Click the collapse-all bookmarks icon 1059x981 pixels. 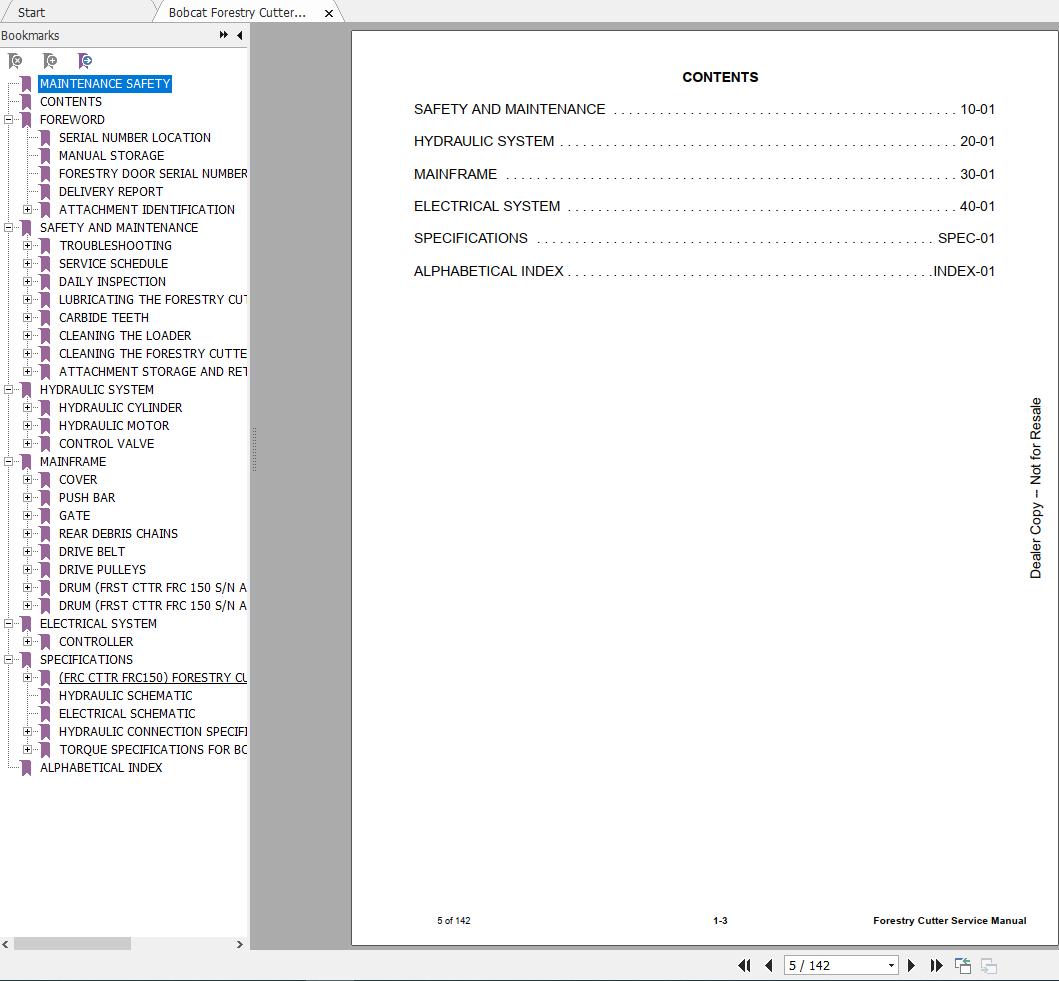point(15,61)
